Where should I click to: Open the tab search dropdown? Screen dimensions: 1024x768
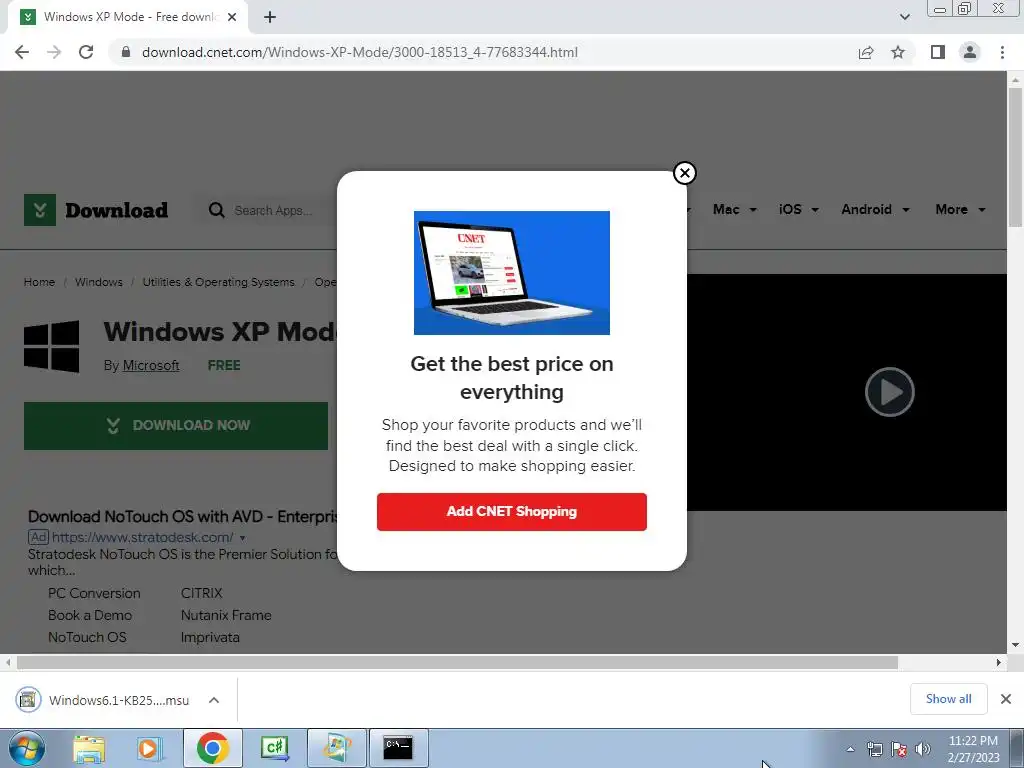coord(904,17)
